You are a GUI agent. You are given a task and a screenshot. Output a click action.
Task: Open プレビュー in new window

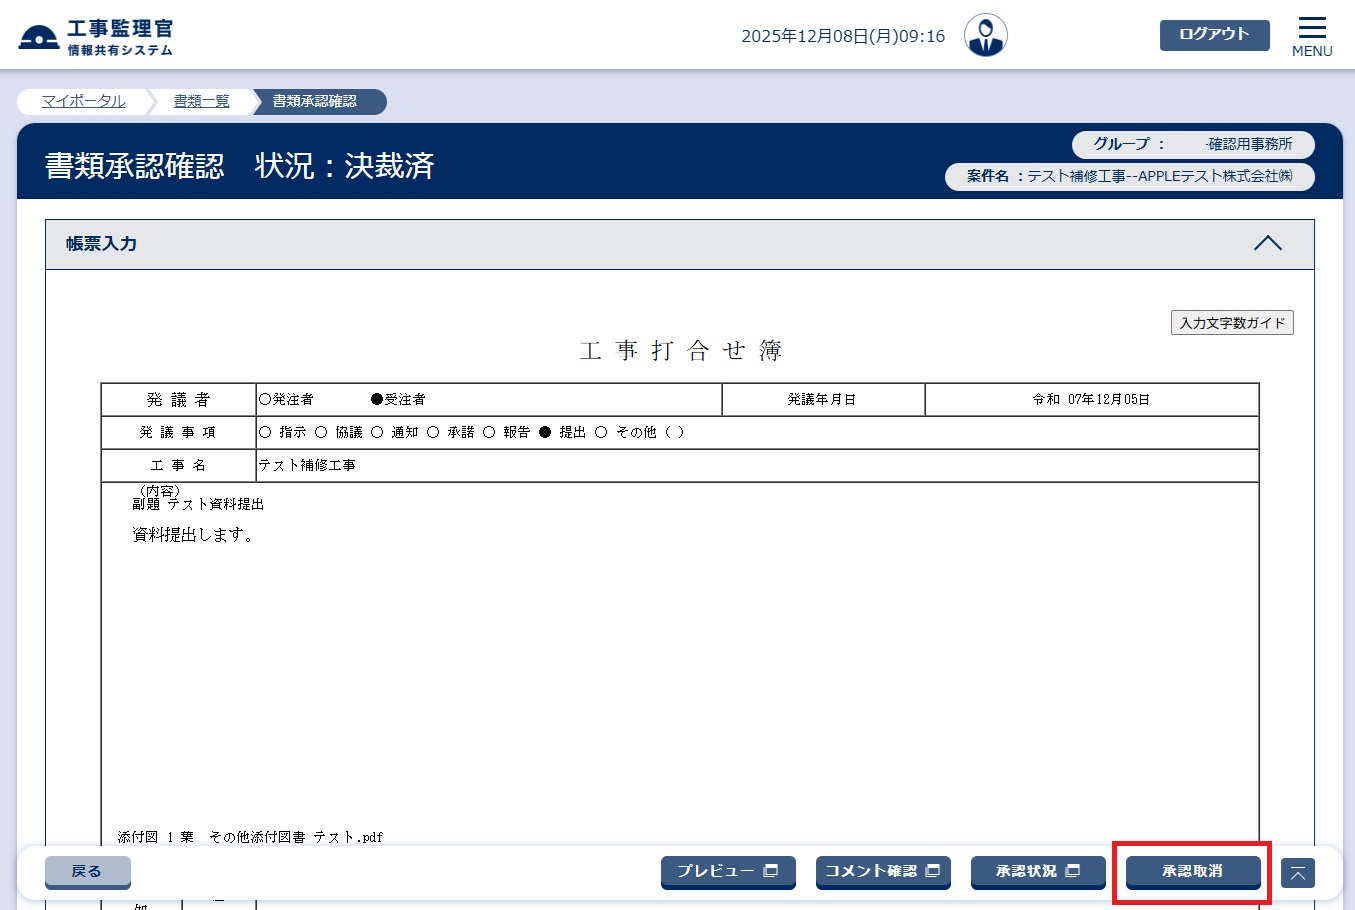coord(727,871)
